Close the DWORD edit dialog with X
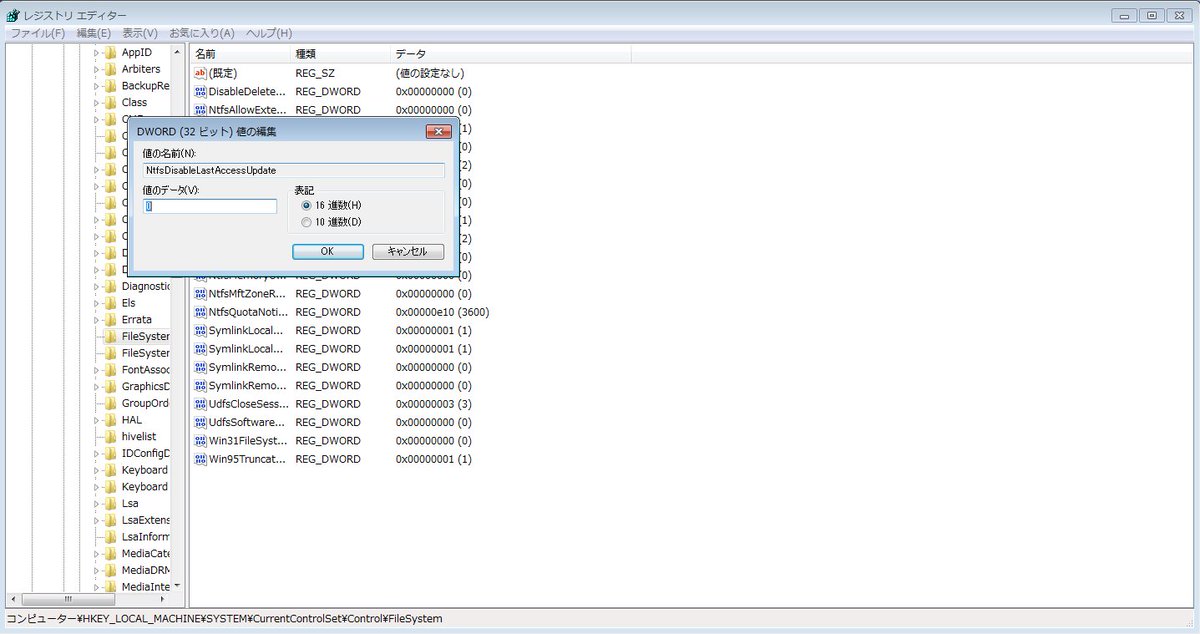 pyautogui.click(x=438, y=131)
